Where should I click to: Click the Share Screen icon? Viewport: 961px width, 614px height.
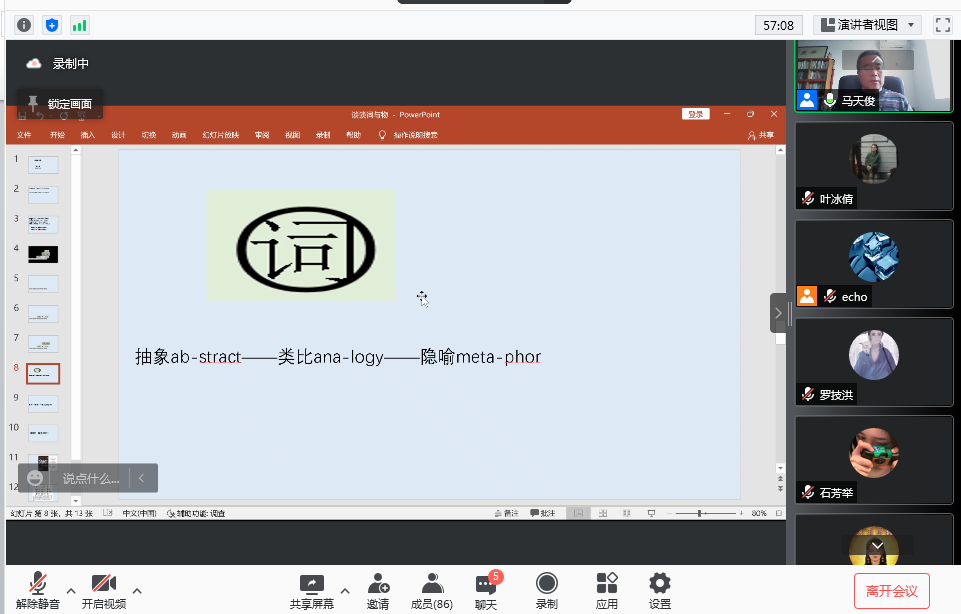tap(312, 584)
